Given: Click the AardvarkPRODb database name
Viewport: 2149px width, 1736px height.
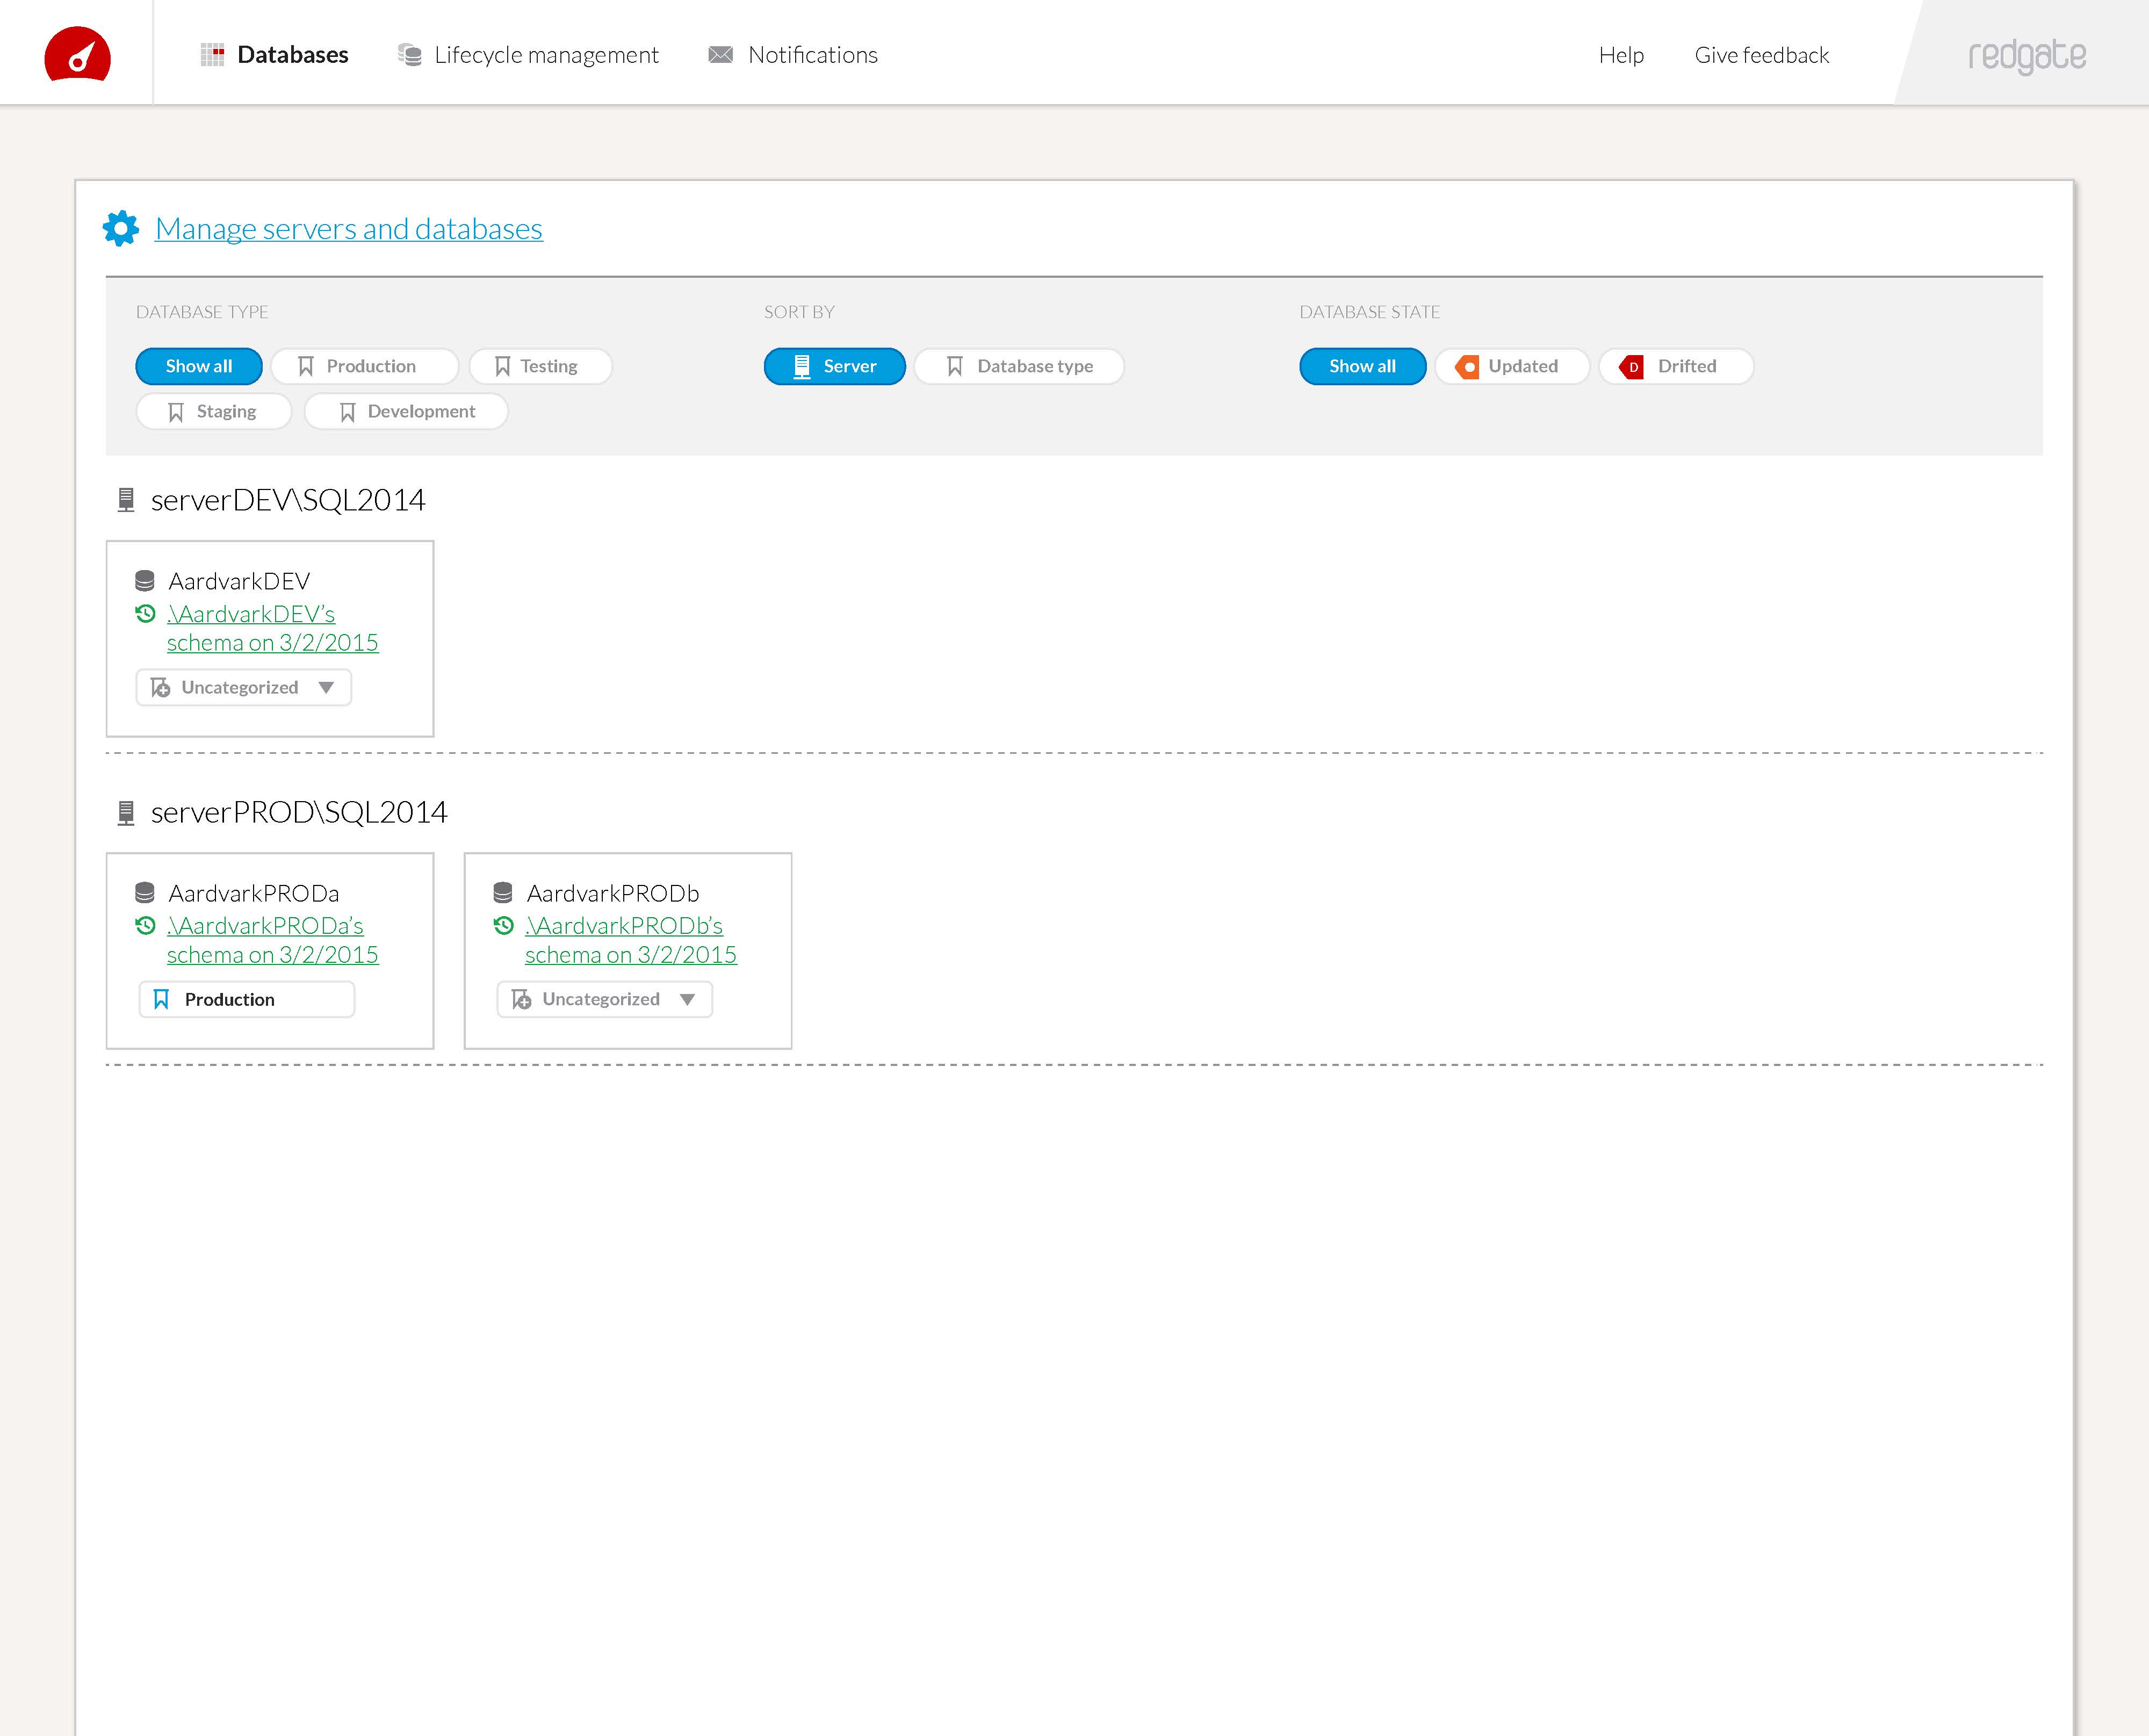Looking at the screenshot, I should [613, 893].
